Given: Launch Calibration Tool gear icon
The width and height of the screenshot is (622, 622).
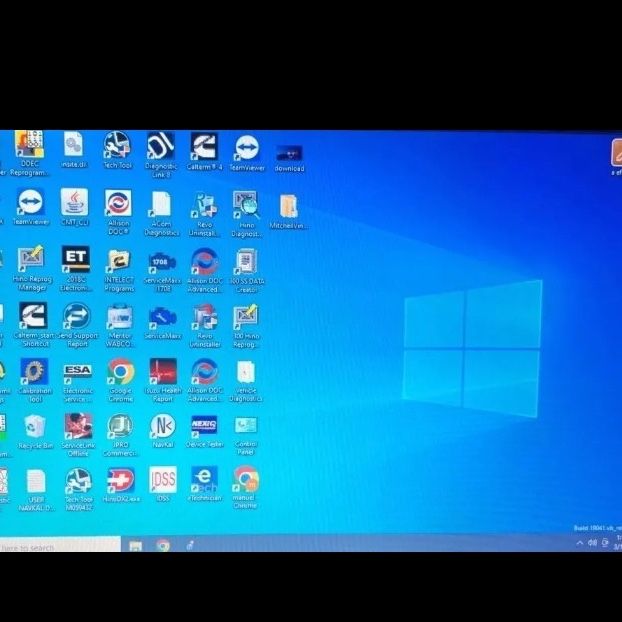Looking at the screenshot, I should click(x=35, y=380).
